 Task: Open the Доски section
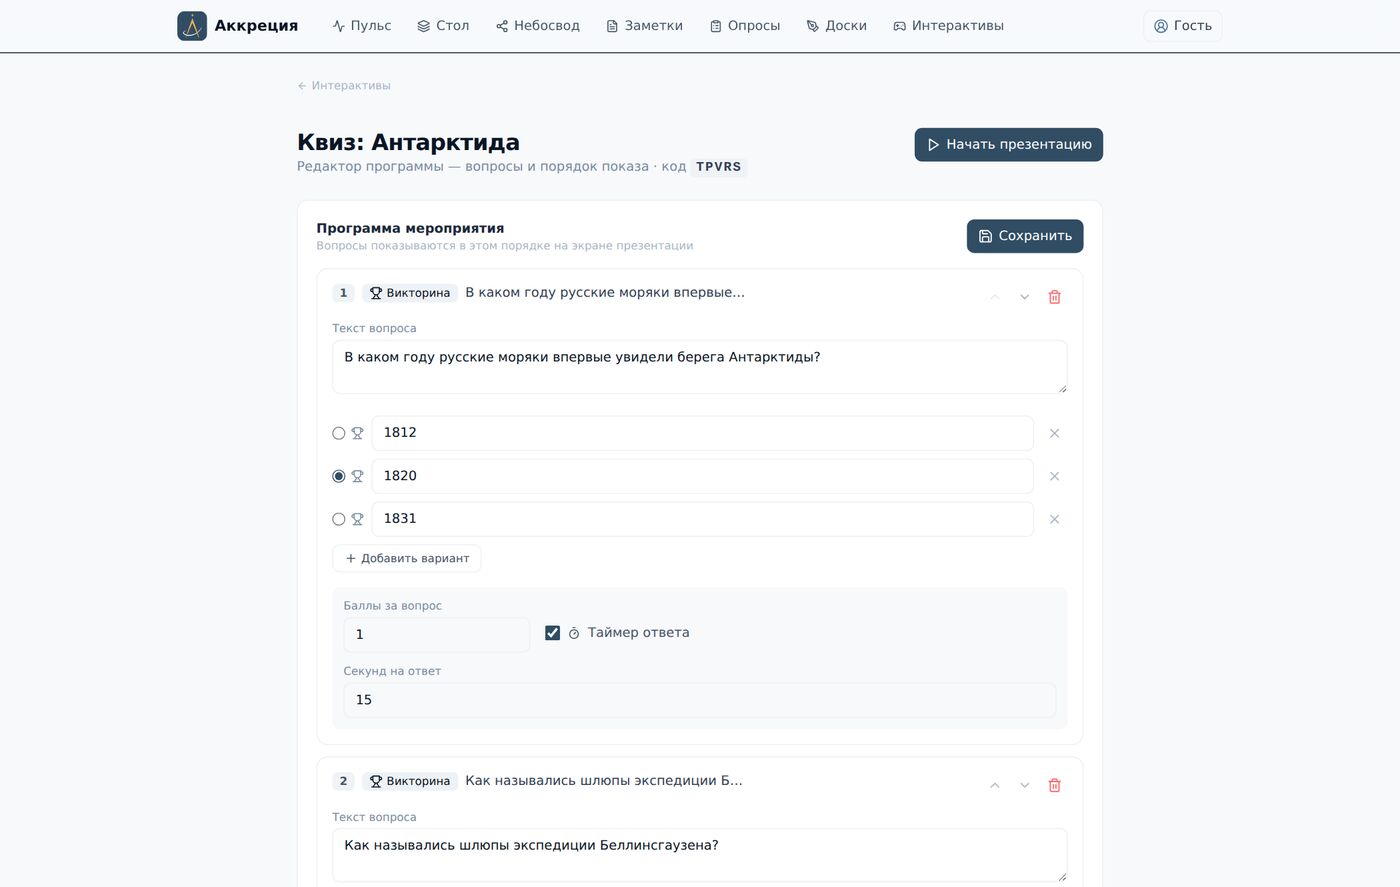click(837, 26)
